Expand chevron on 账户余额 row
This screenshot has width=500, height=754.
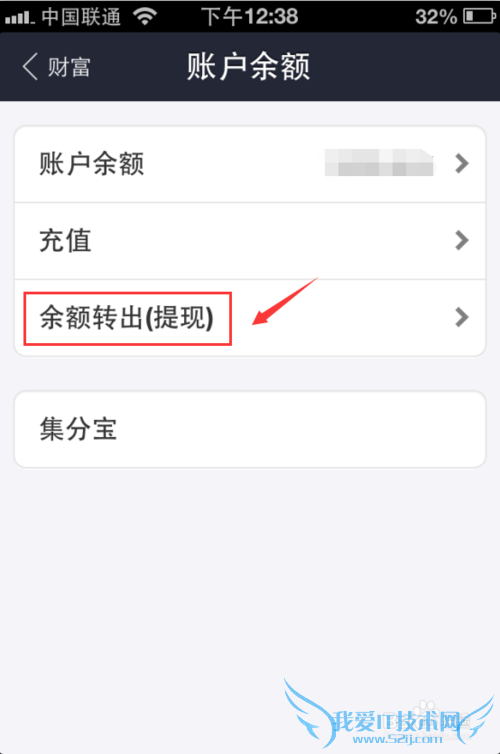click(462, 164)
